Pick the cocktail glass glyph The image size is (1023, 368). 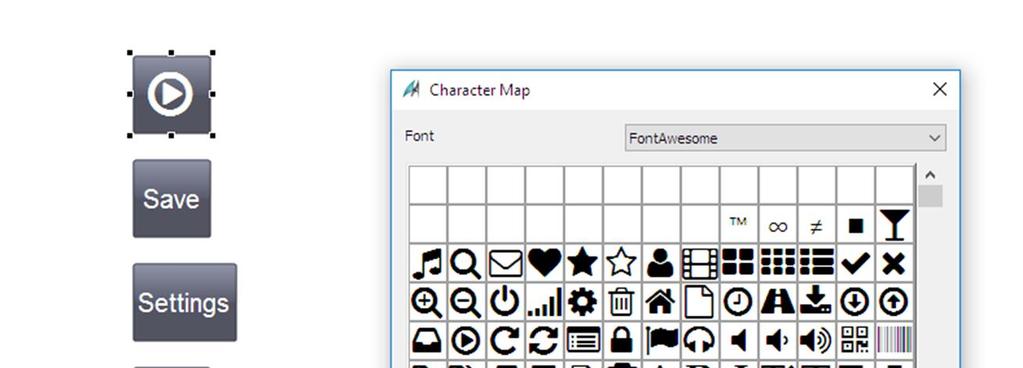tap(894, 225)
